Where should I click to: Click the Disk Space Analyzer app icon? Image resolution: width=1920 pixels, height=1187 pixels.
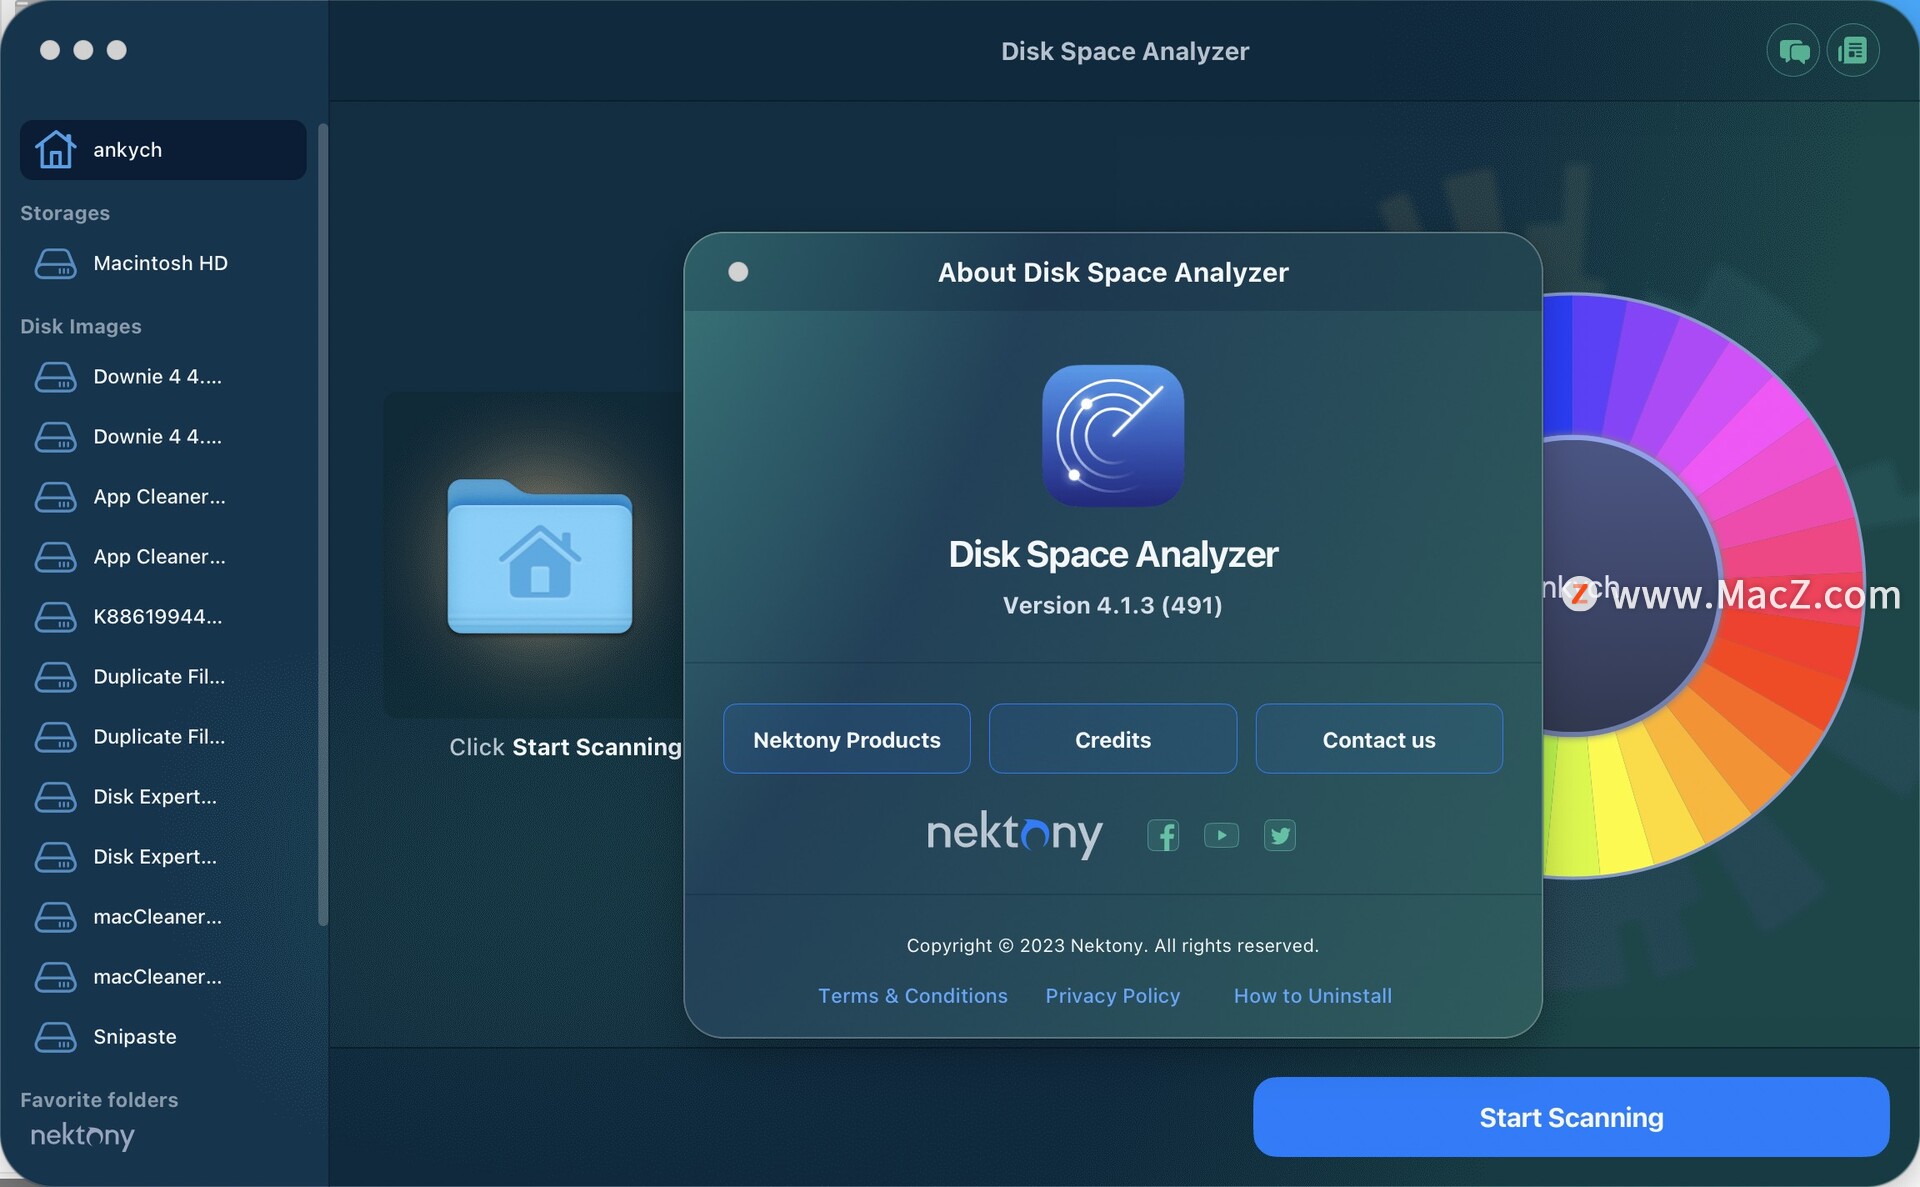point(1113,436)
